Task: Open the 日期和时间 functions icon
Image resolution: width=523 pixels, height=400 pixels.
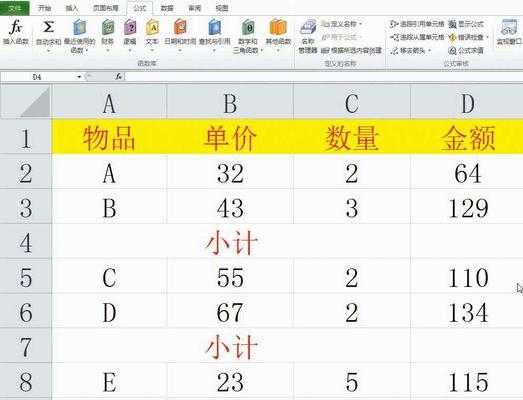Action: tap(180, 27)
